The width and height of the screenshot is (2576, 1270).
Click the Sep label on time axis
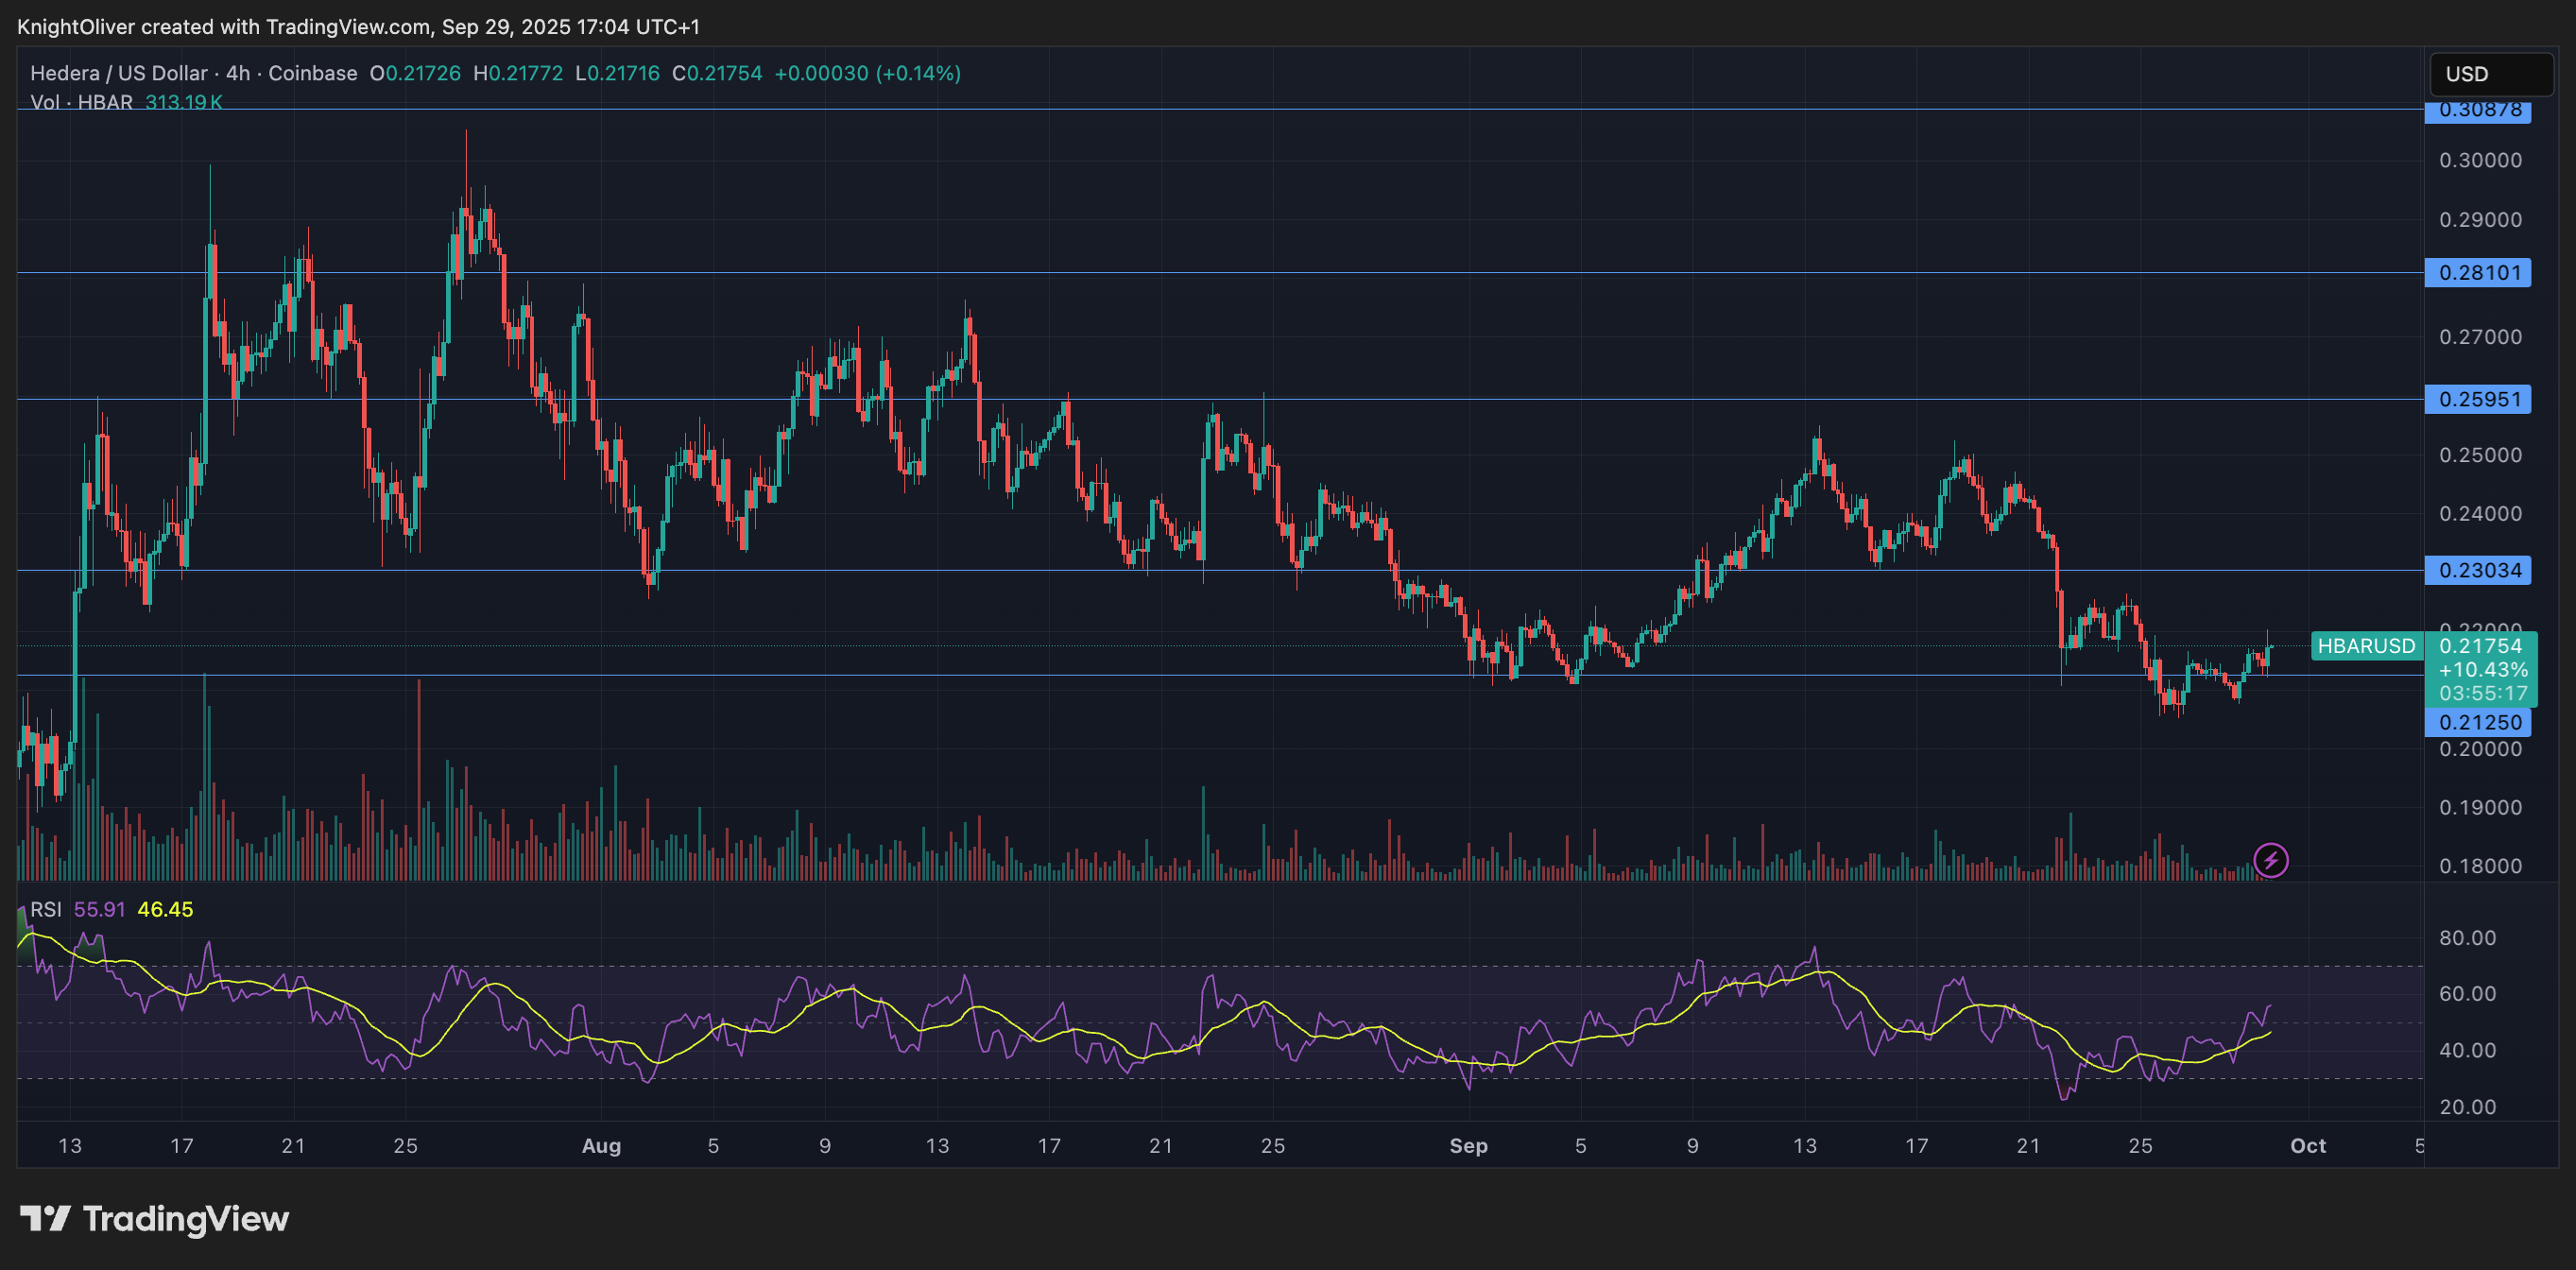pos(1469,1146)
